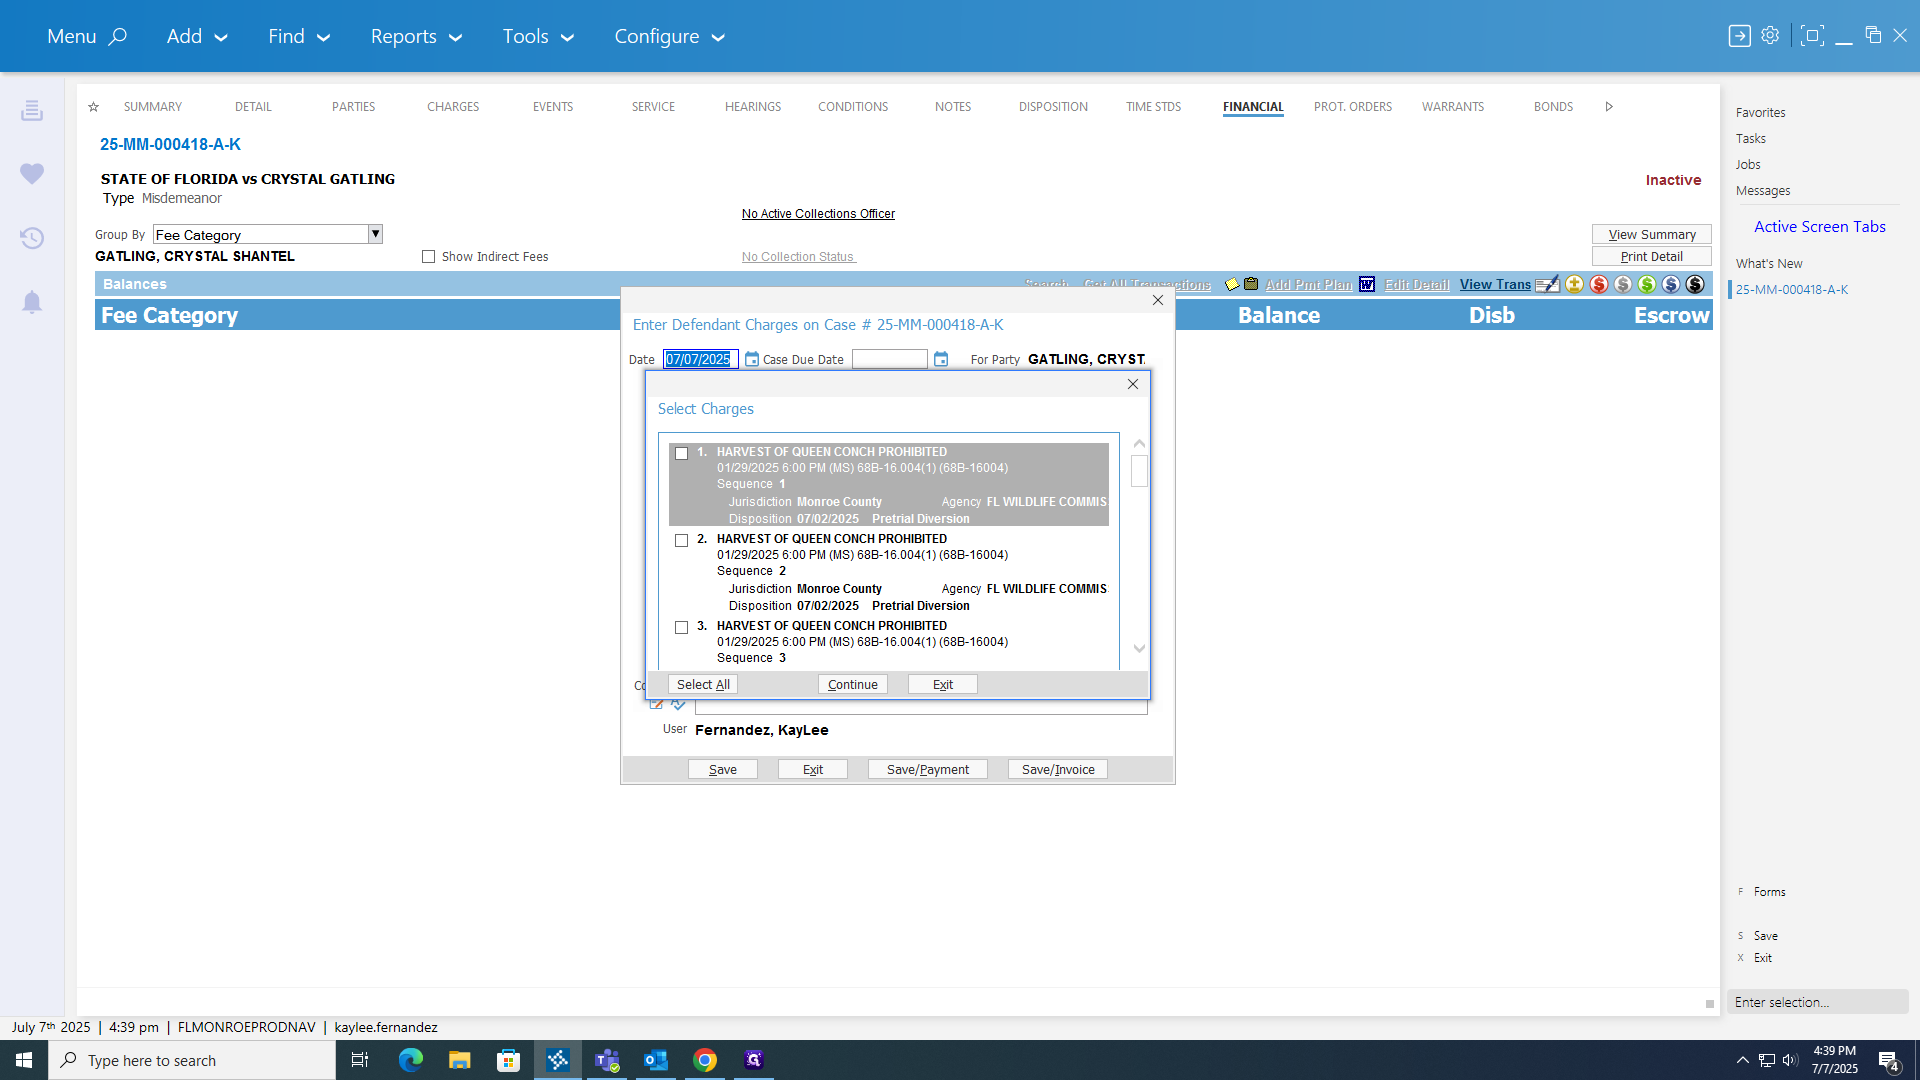Open File Explorer from taskbar
The height and width of the screenshot is (1080, 1920).
click(x=460, y=1060)
